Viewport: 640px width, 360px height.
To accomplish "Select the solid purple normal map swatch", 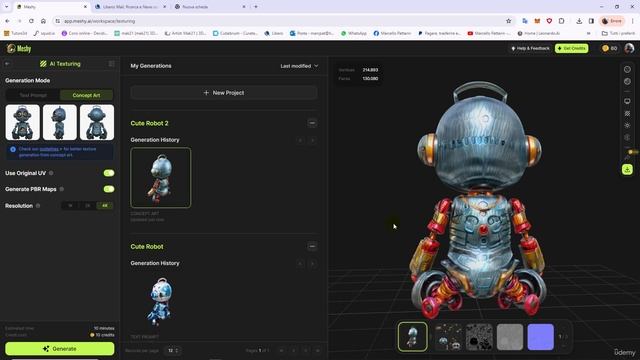I will point(540,337).
